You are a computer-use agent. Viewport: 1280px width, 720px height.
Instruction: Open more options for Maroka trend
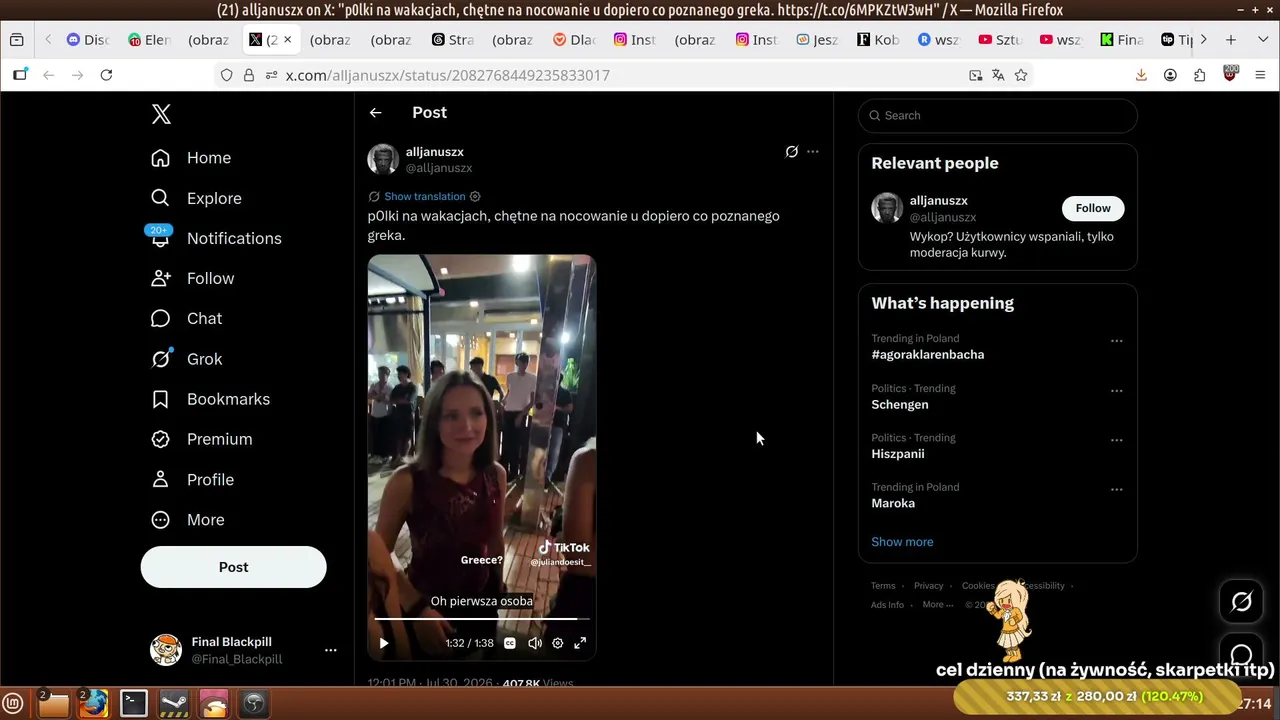click(x=1117, y=490)
